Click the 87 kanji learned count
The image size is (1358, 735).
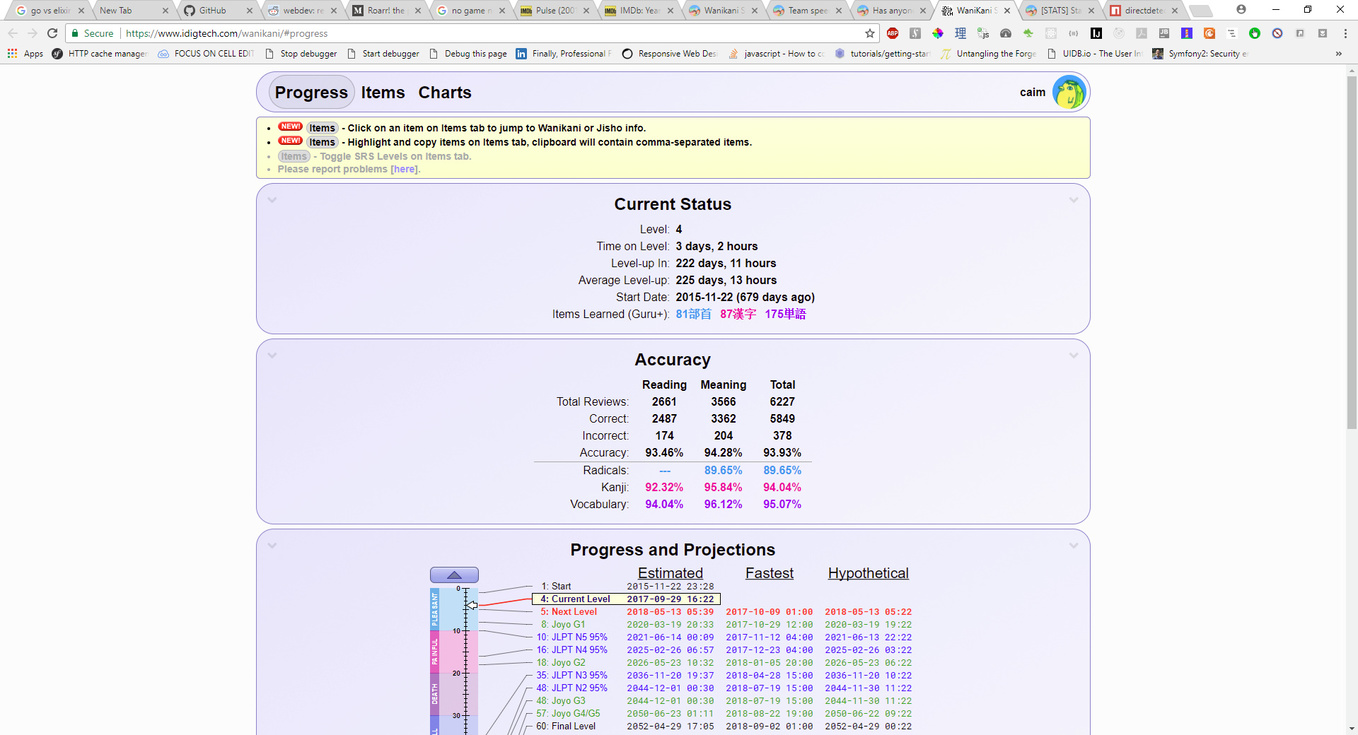[738, 314]
